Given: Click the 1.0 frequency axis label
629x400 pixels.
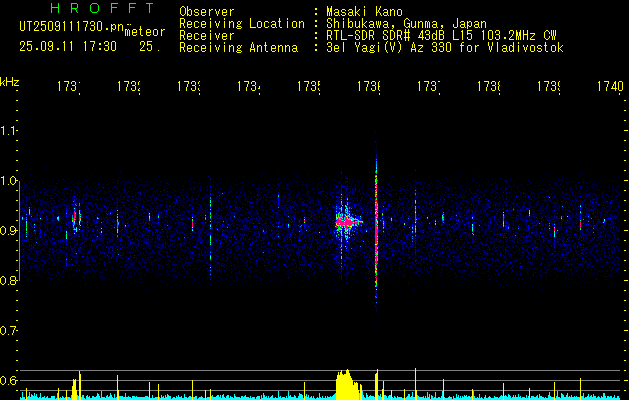Looking at the screenshot, I should pos(8,181).
